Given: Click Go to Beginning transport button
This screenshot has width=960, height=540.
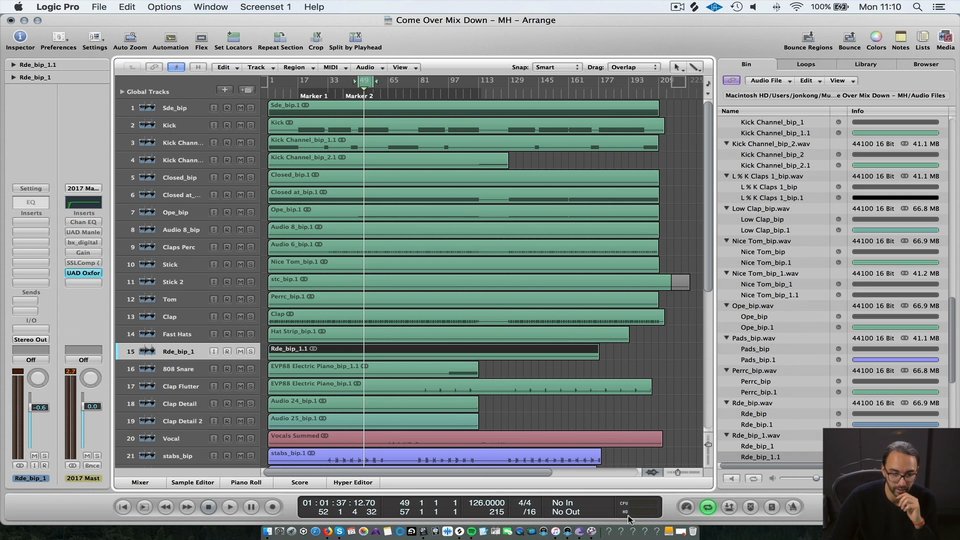Looking at the screenshot, I should [123, 507].
